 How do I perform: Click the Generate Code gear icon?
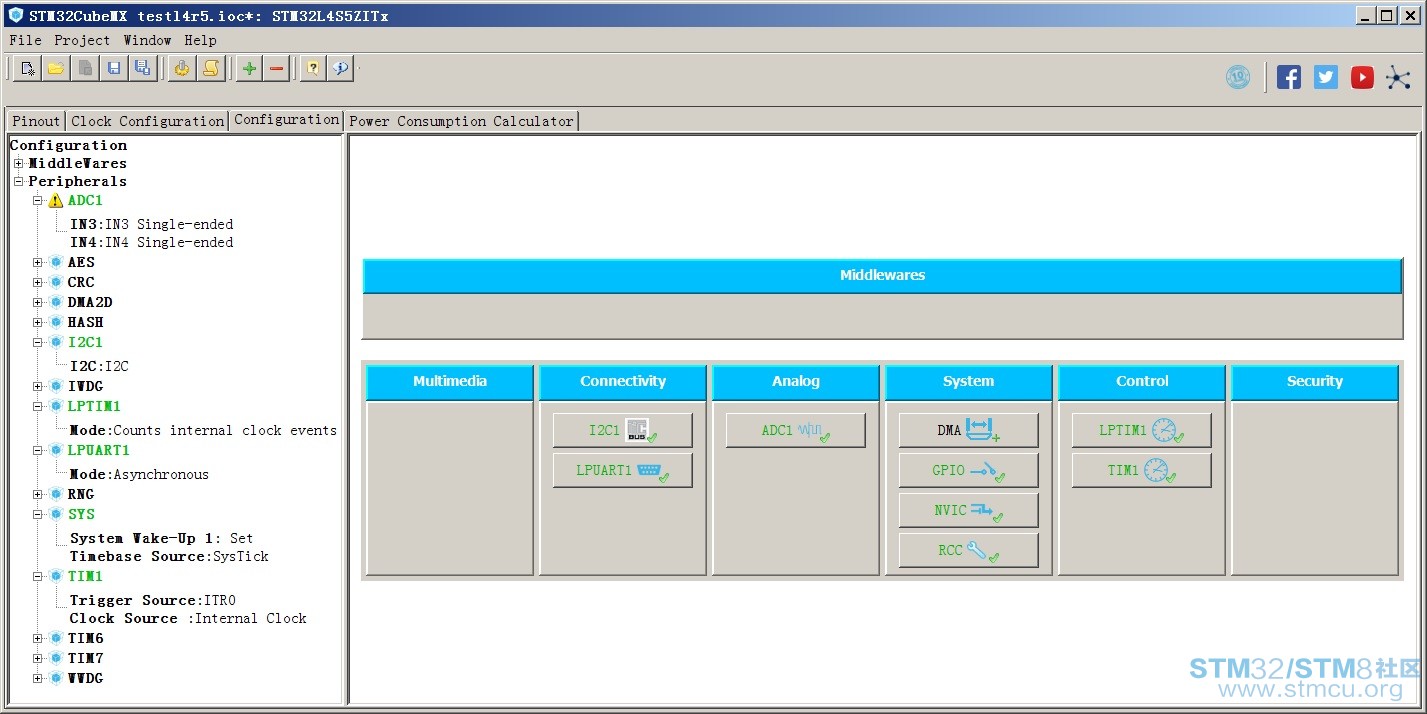tap(182, 68)
